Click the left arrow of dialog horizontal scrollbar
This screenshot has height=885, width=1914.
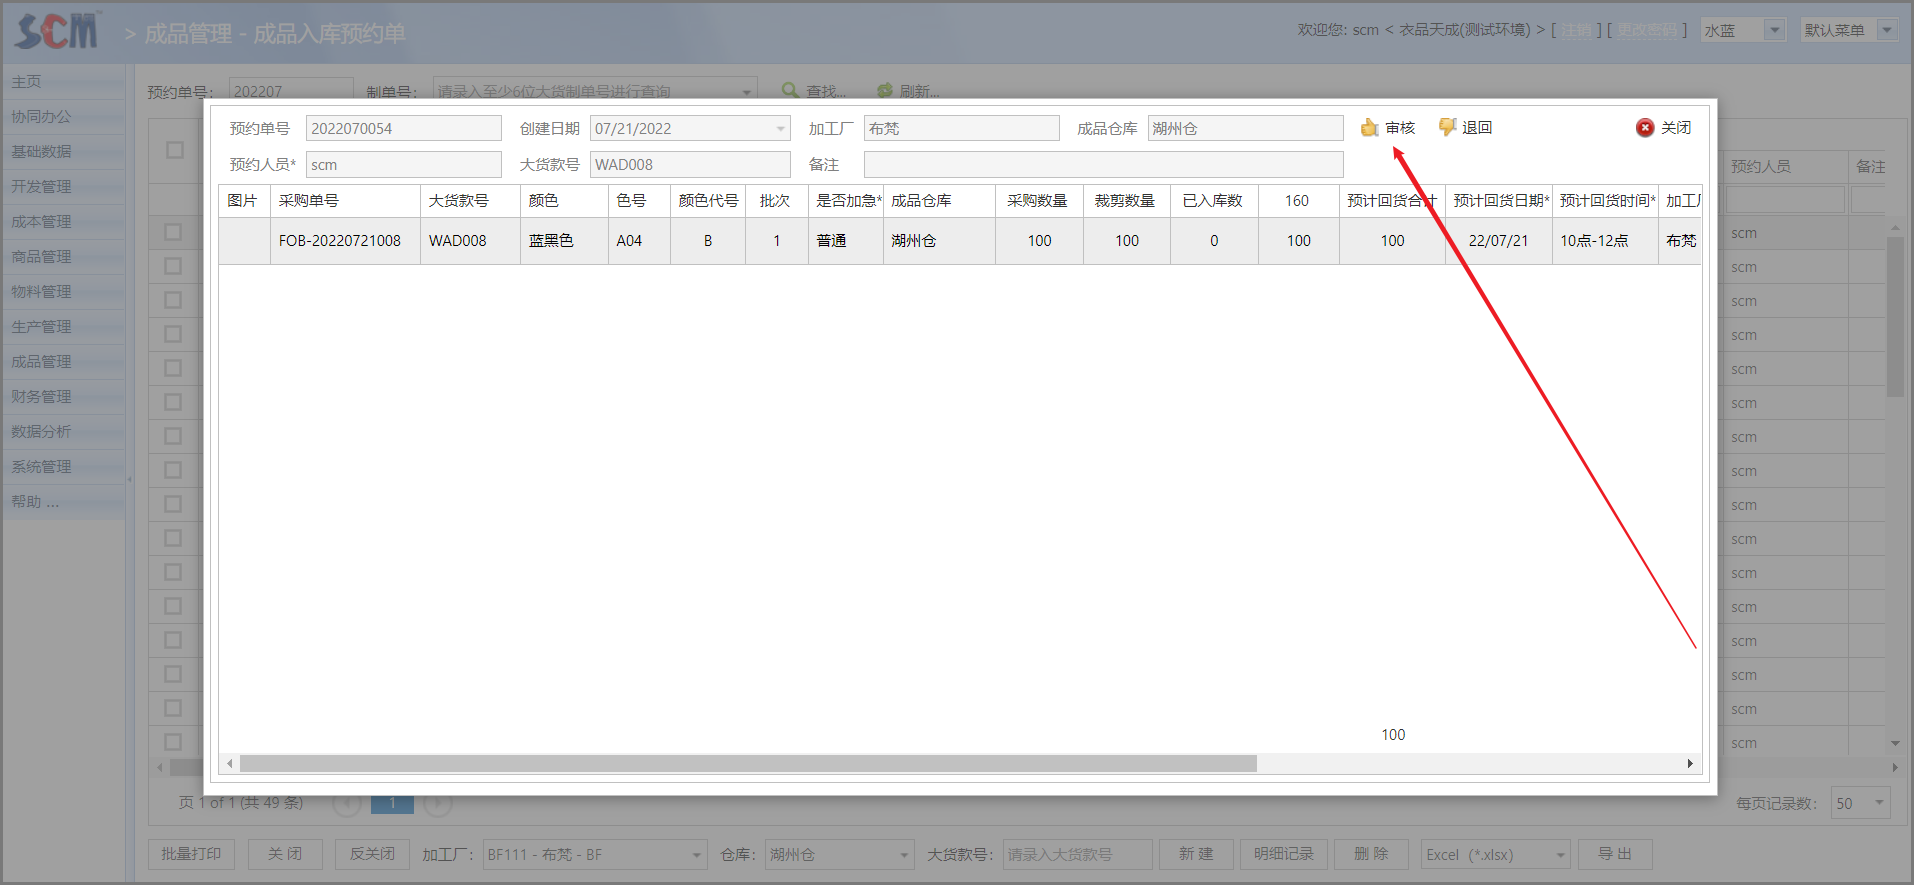pos(230,764)
